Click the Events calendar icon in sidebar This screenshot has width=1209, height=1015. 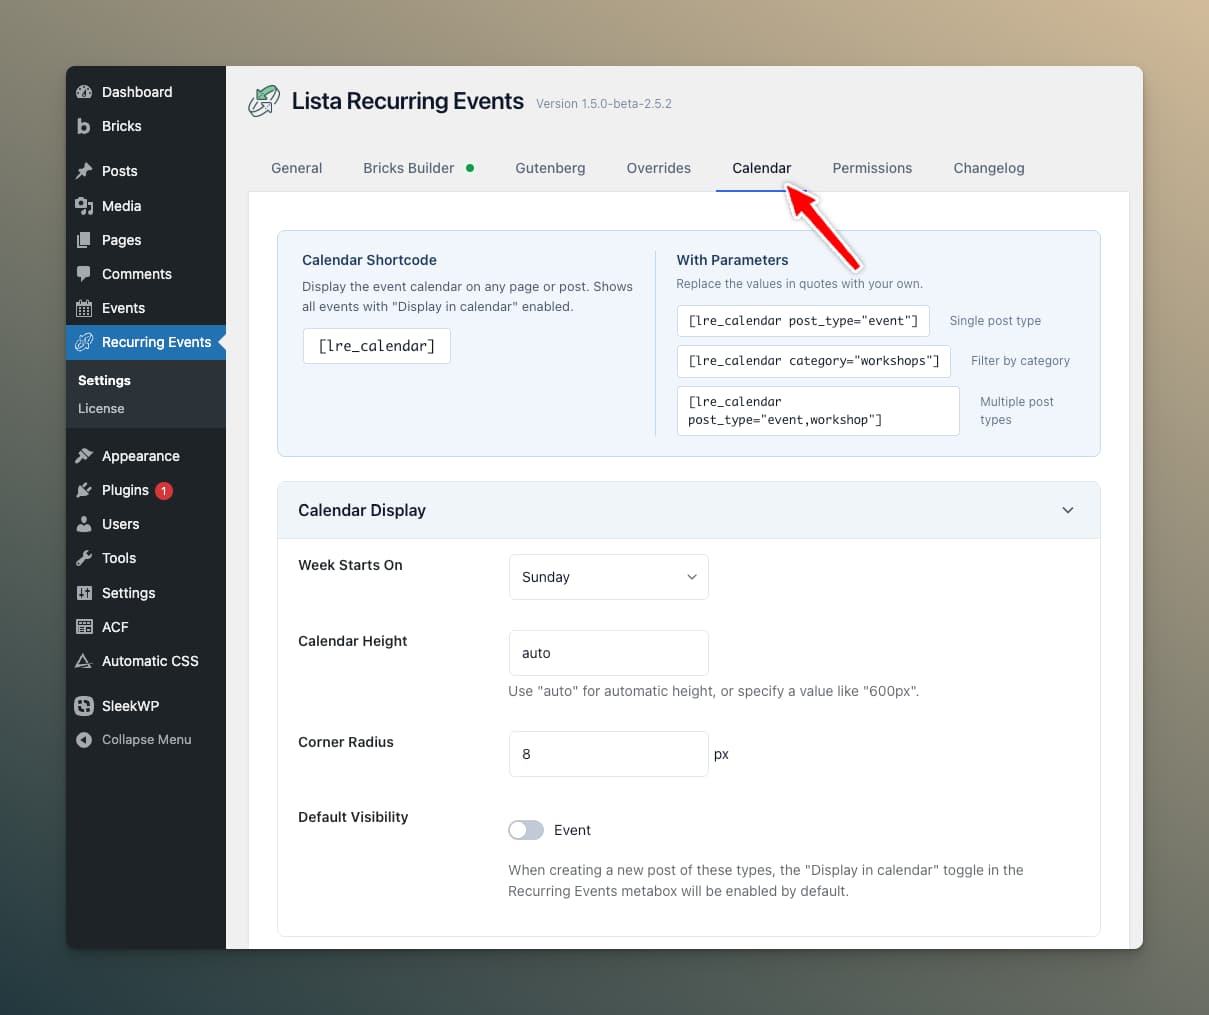(84, 308)
